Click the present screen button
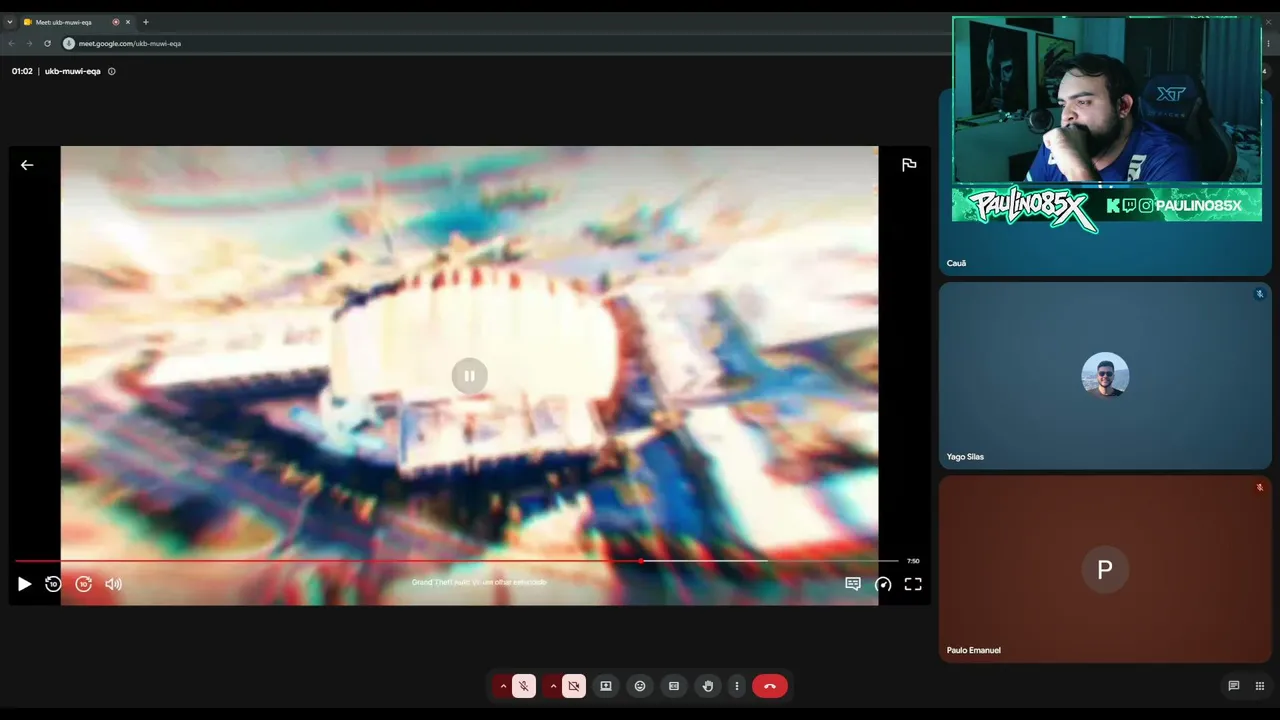Viewport: 1280px width, 720px height. coord(606,686)
